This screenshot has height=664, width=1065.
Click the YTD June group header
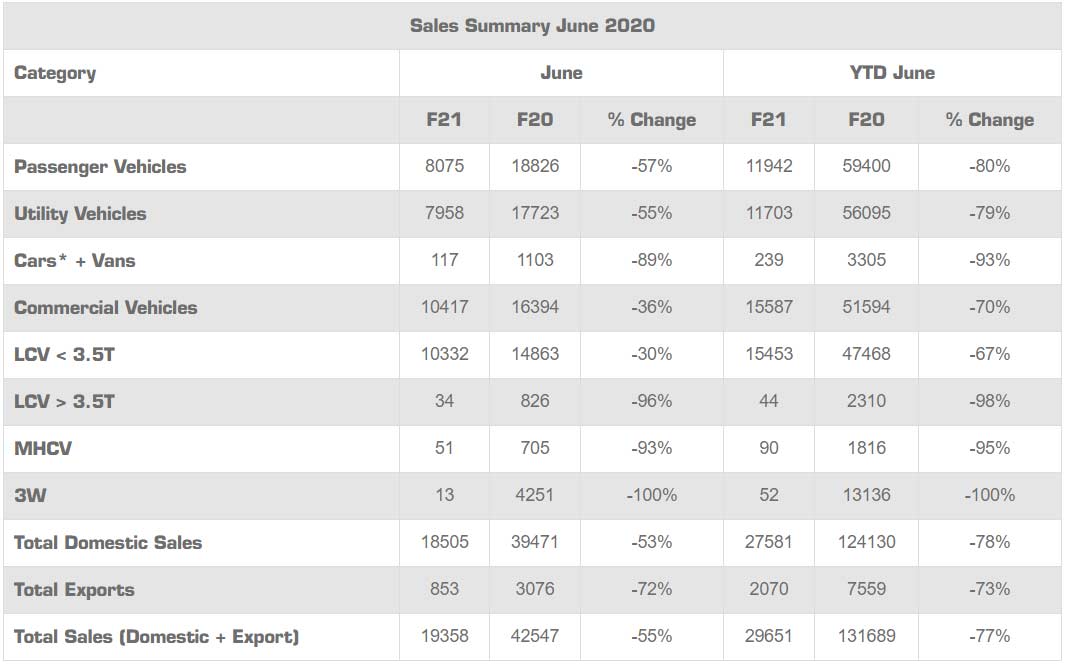[891, 73]
